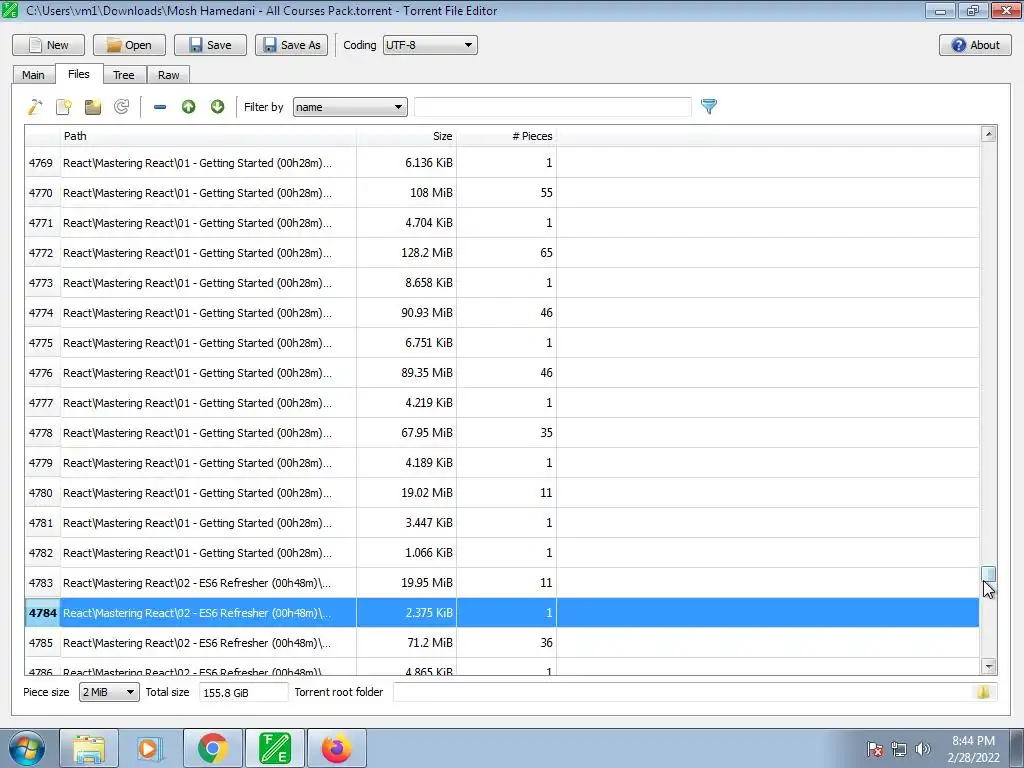
Task: Click the New button
Action: (48, 45)
